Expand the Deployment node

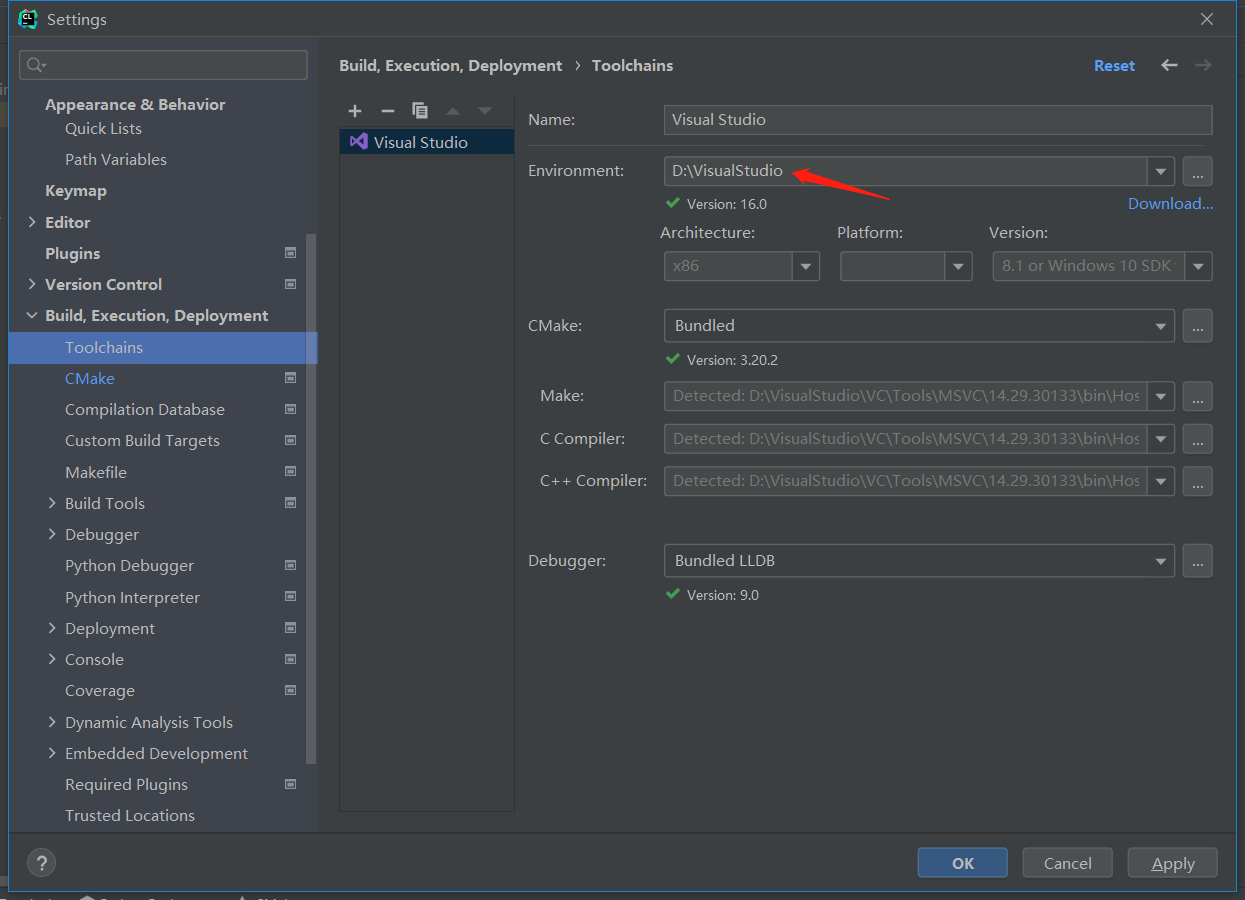point(52,628)
